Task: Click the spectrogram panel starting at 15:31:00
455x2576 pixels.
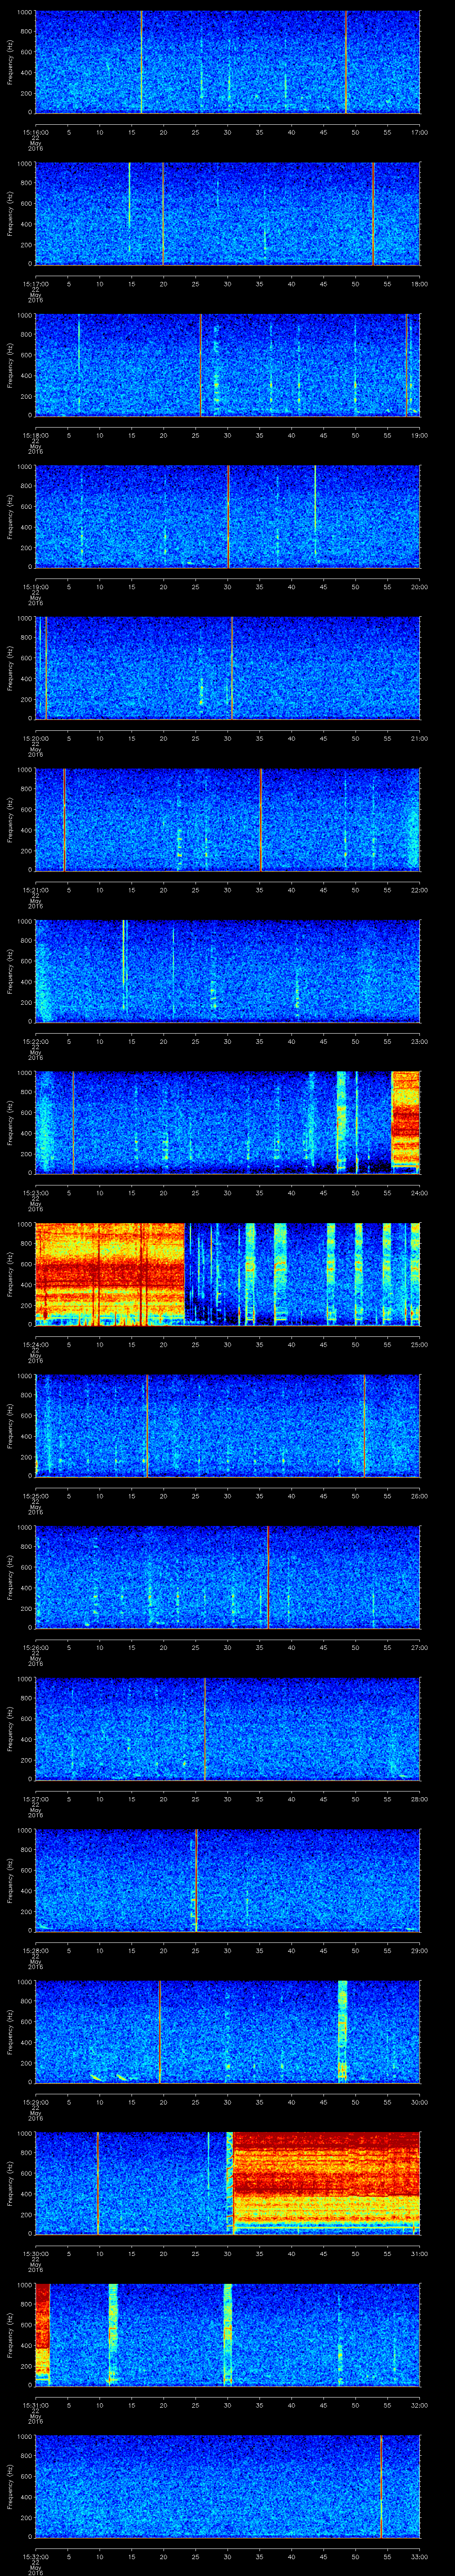Action: (228, 2334)
